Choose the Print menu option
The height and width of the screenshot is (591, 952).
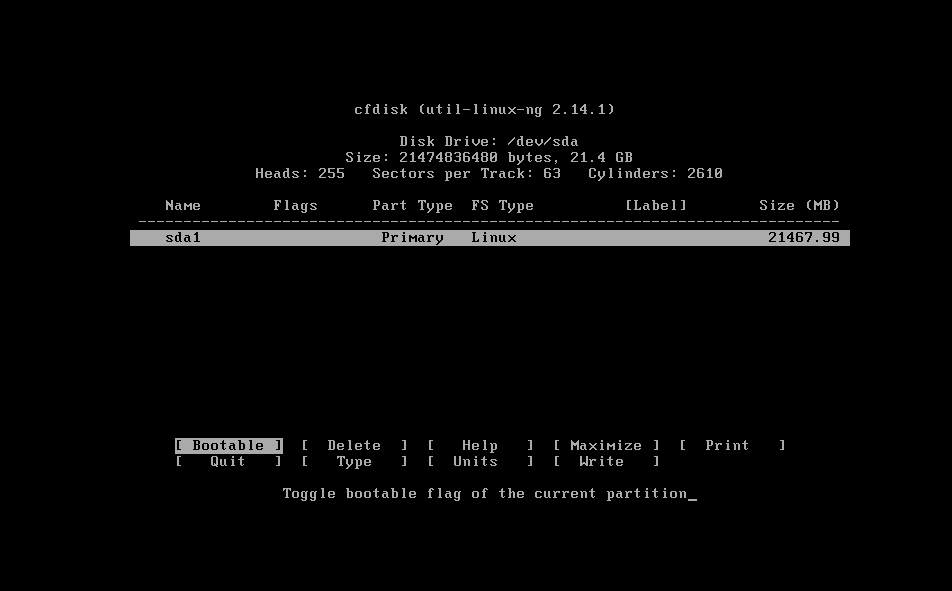point(732,446)
